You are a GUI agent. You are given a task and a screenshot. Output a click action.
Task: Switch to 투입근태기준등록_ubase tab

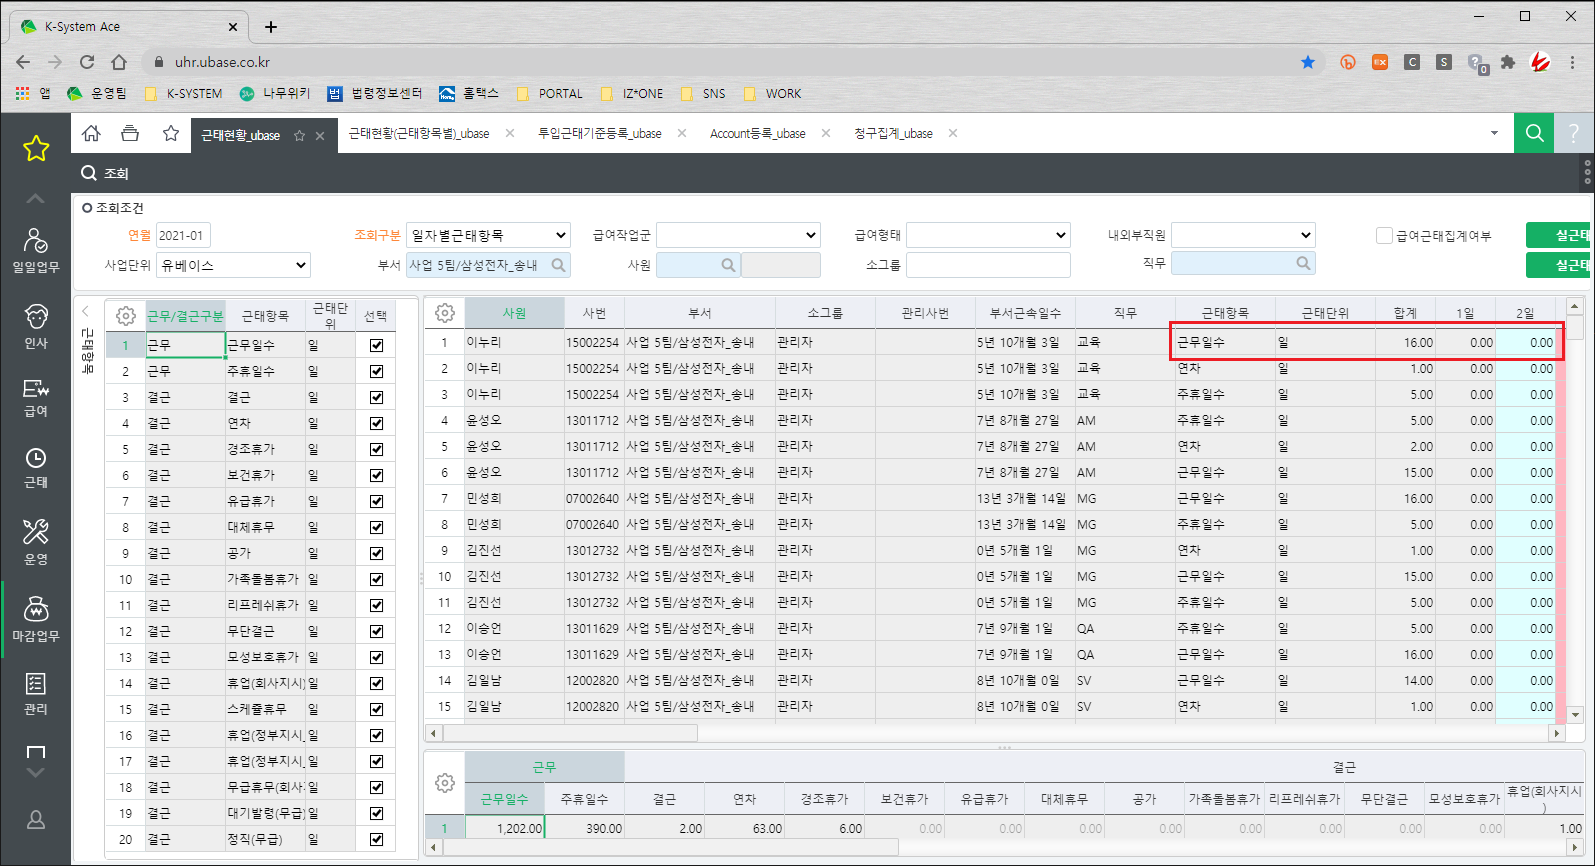600,133
